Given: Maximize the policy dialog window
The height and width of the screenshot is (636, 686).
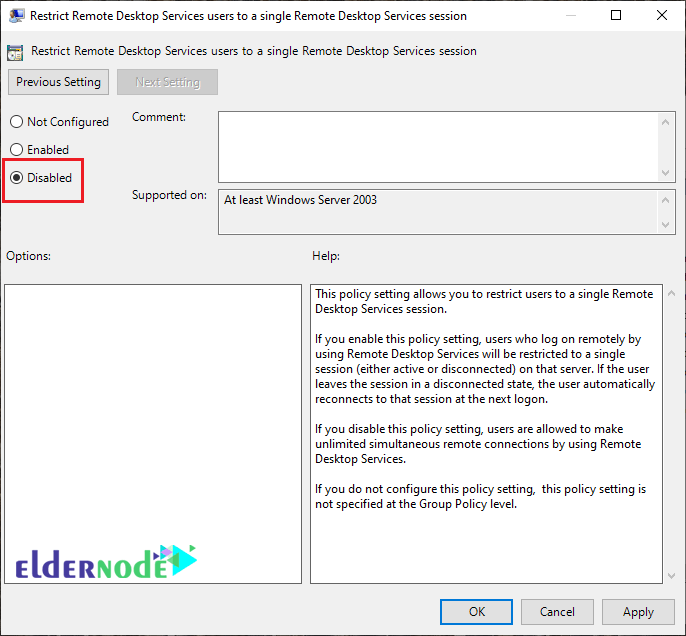Looking at the screenshot, I should (x=616, y=15).
